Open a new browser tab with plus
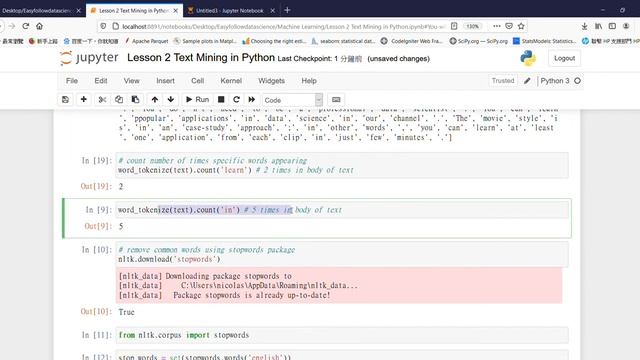The width and height of the screenshot is (640, 360). (287, 10)
